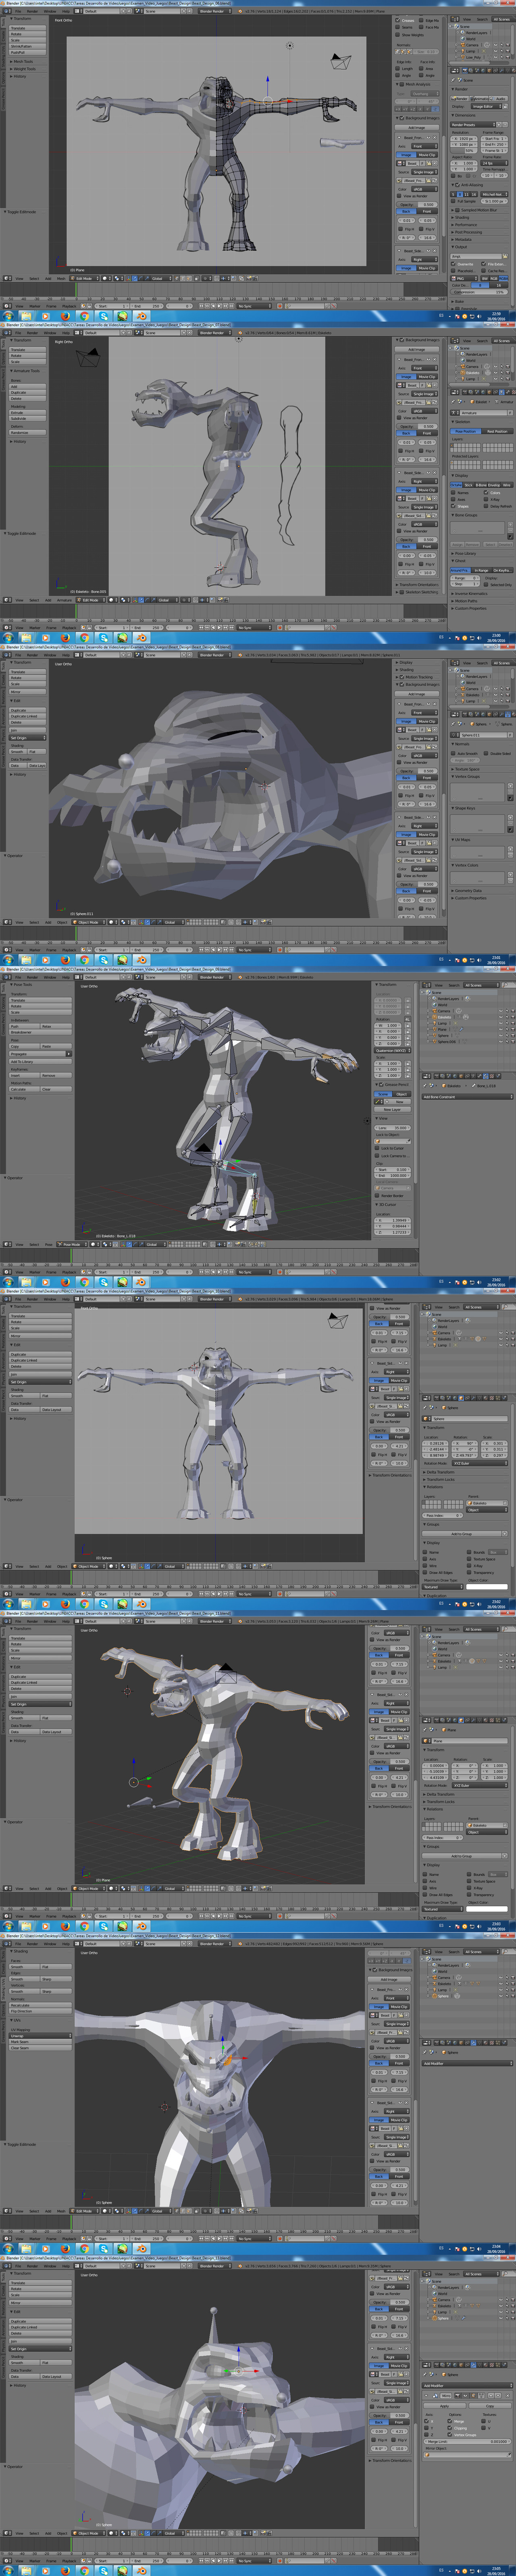The width and height of the screenshot is (516, 2576).
Task: Click Mark Seam in face close-up Edit Mode shelf
Action: tap(40, 2041)
